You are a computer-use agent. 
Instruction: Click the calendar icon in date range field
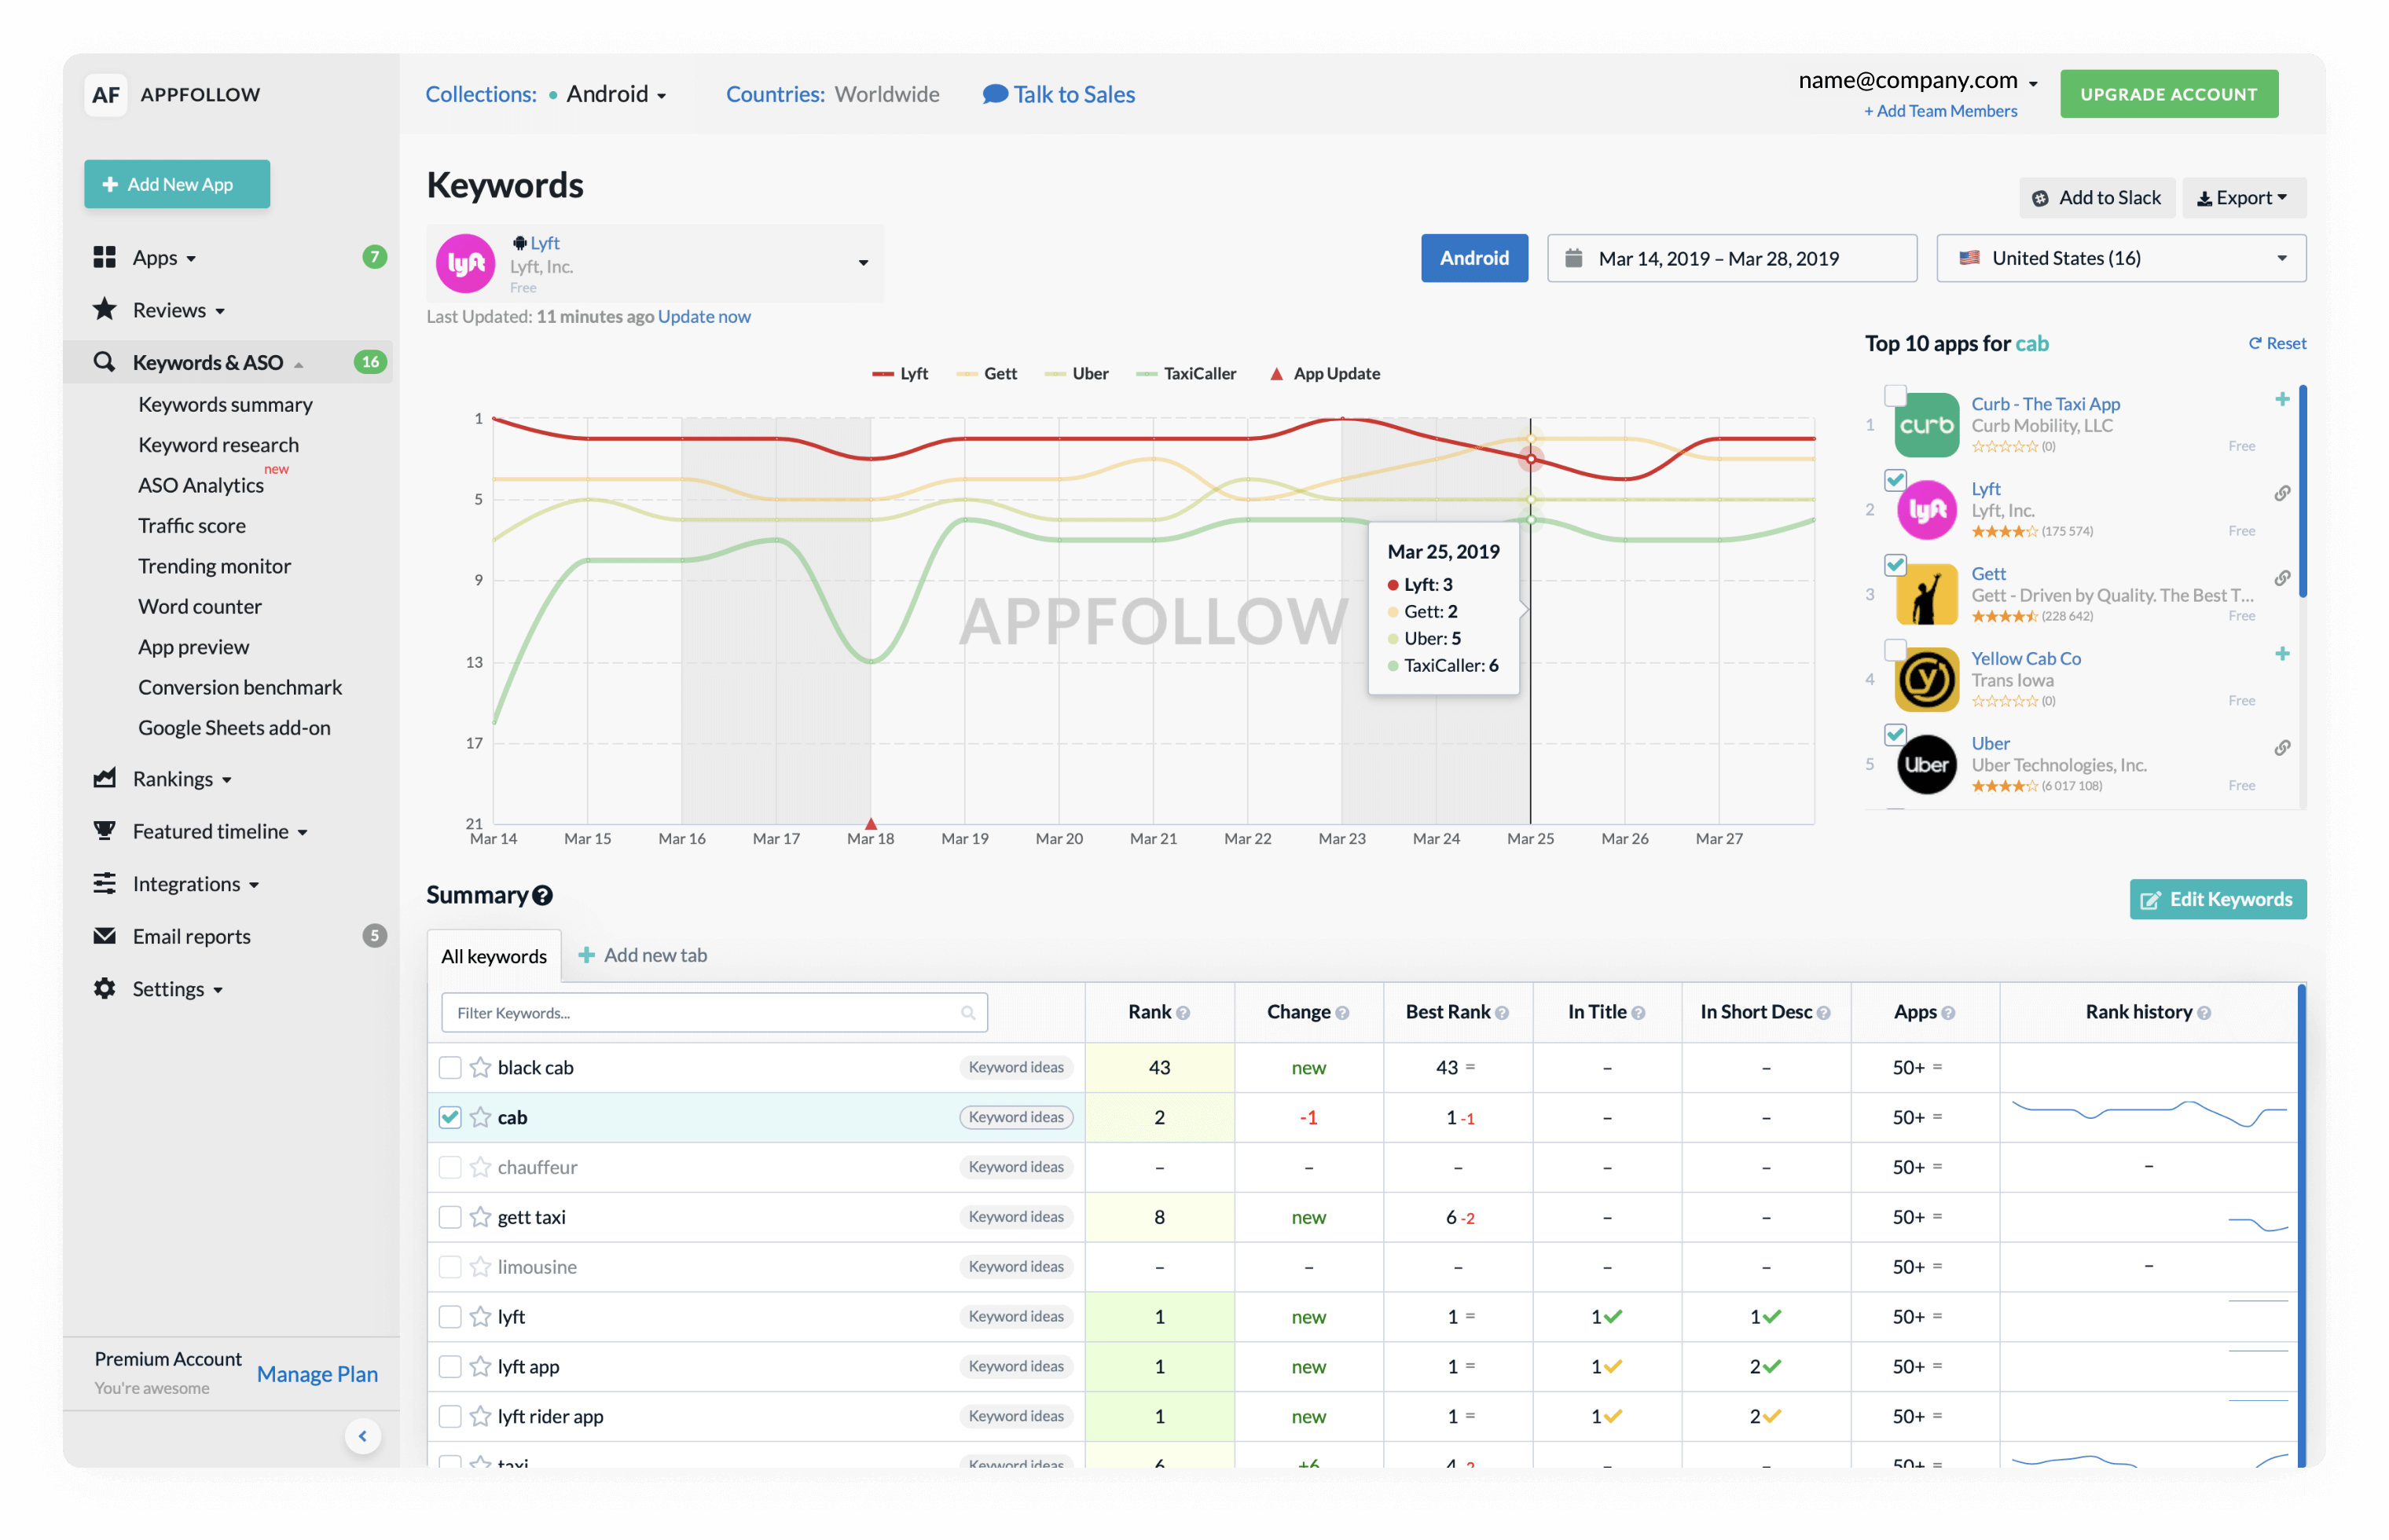coord(1573,258)
